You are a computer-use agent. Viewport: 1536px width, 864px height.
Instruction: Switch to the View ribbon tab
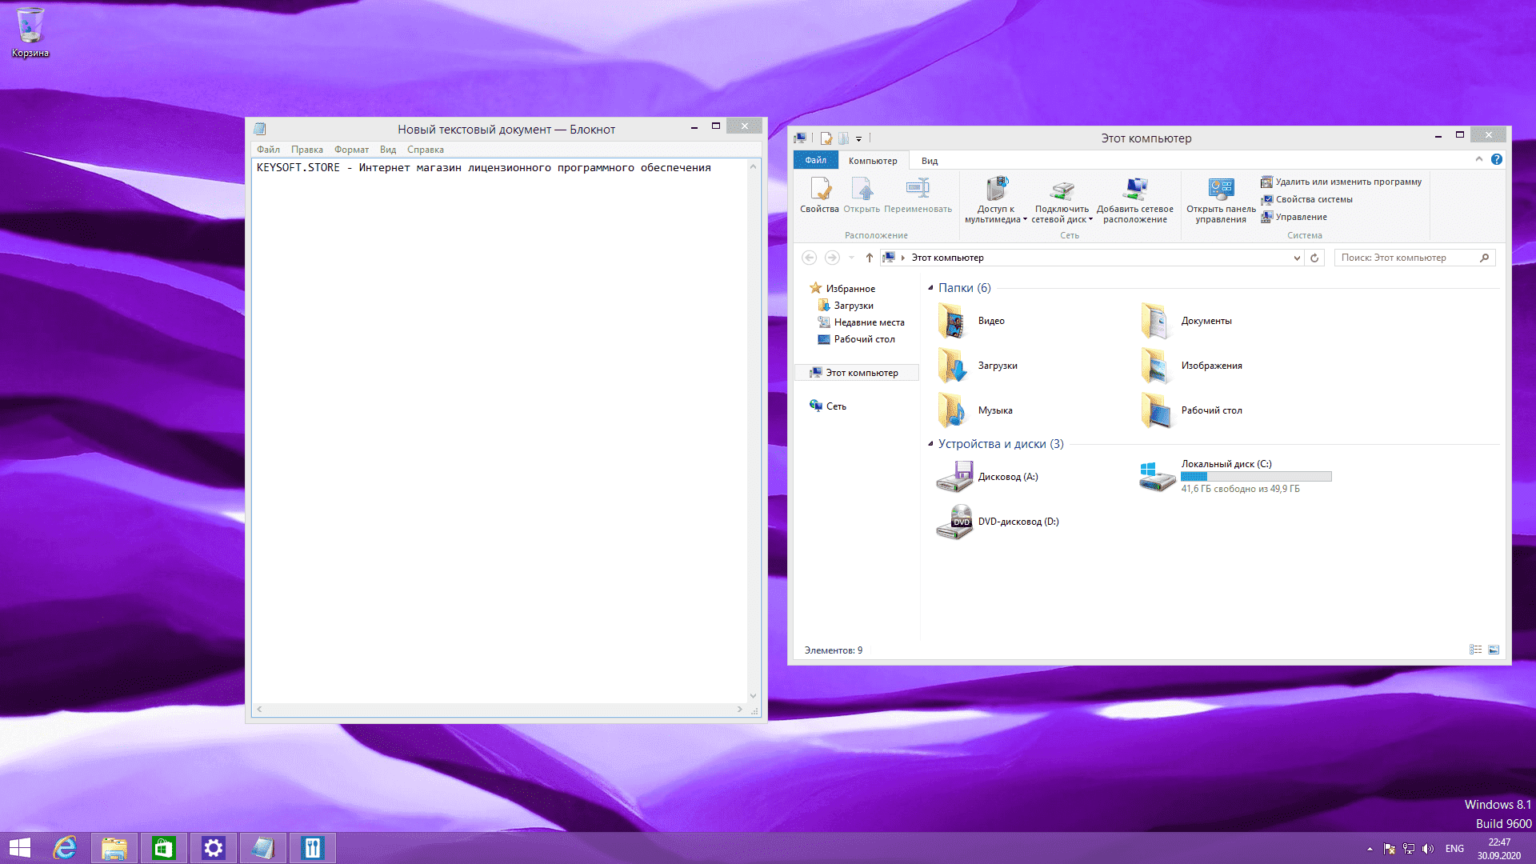point(929,161)
